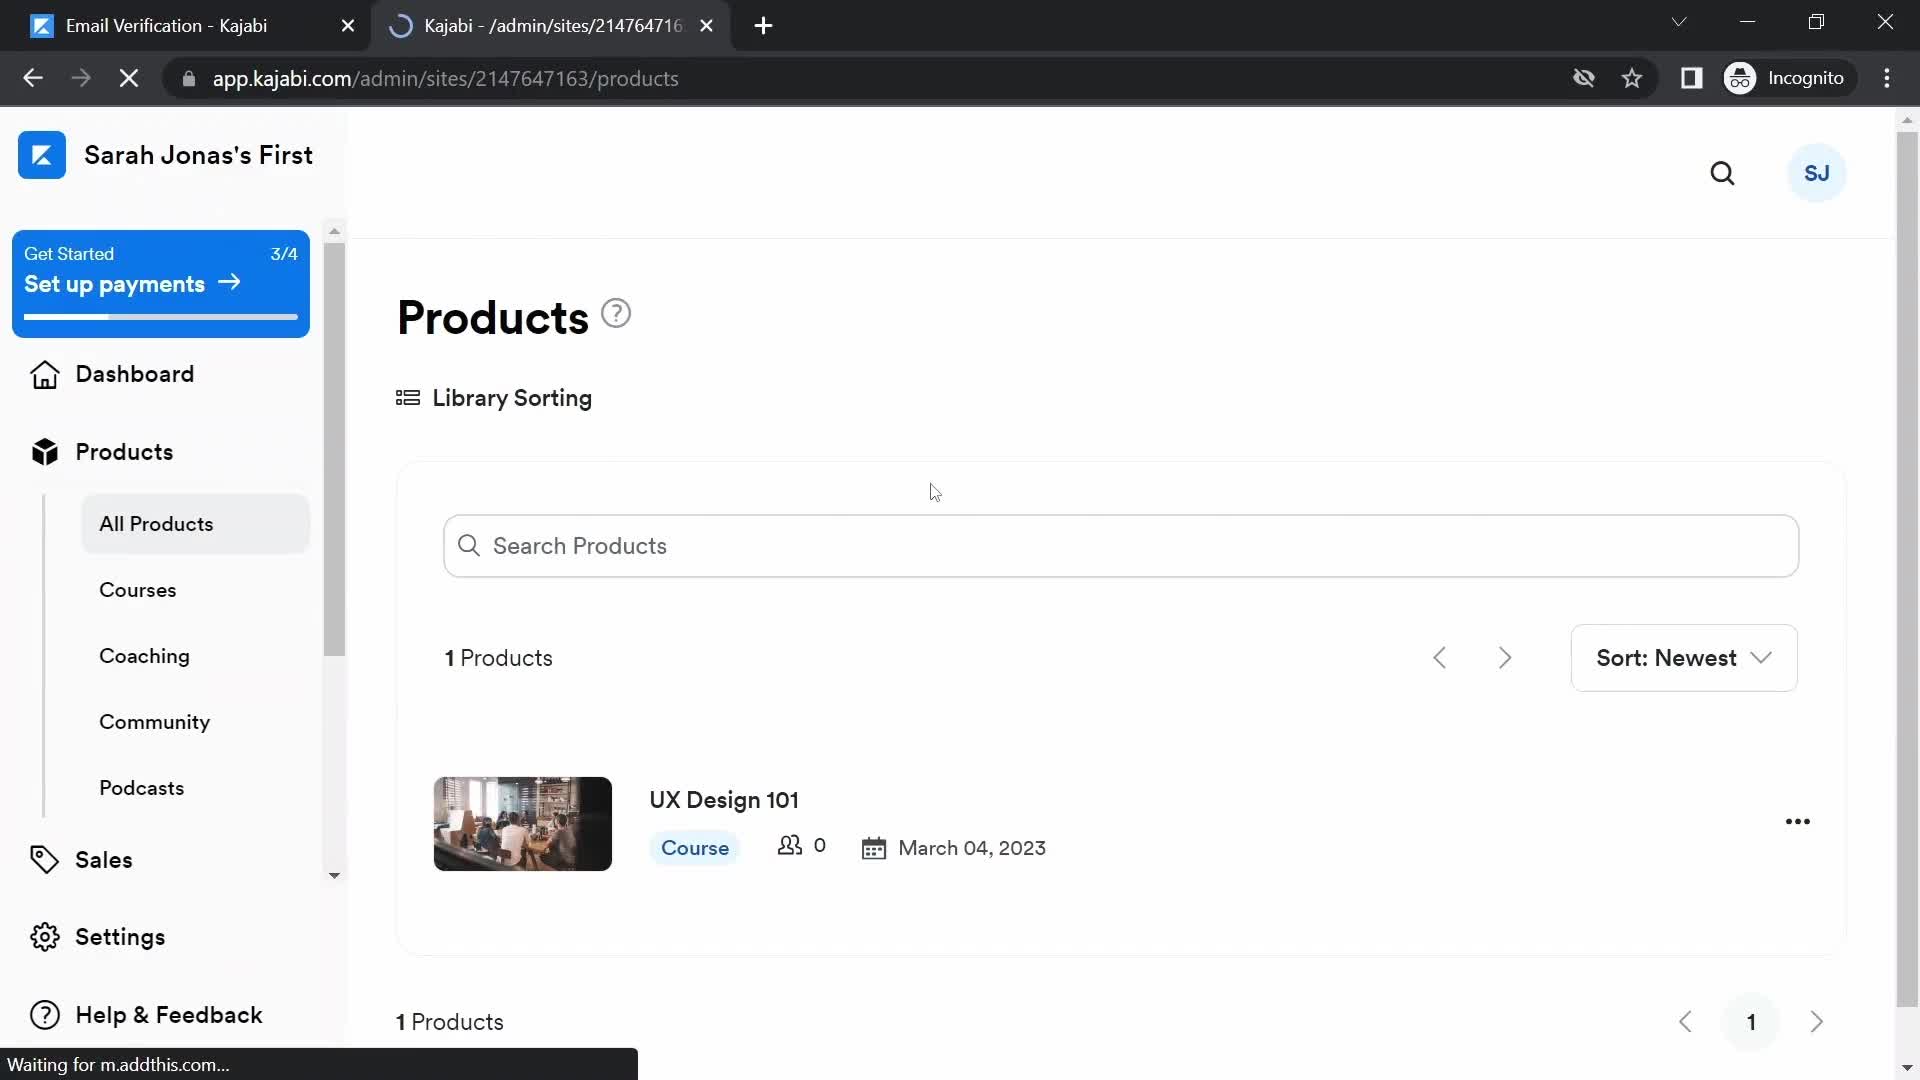Click the browser back arrow
The width and height of the screenshot is (1920, 1080).
point(33,79)
